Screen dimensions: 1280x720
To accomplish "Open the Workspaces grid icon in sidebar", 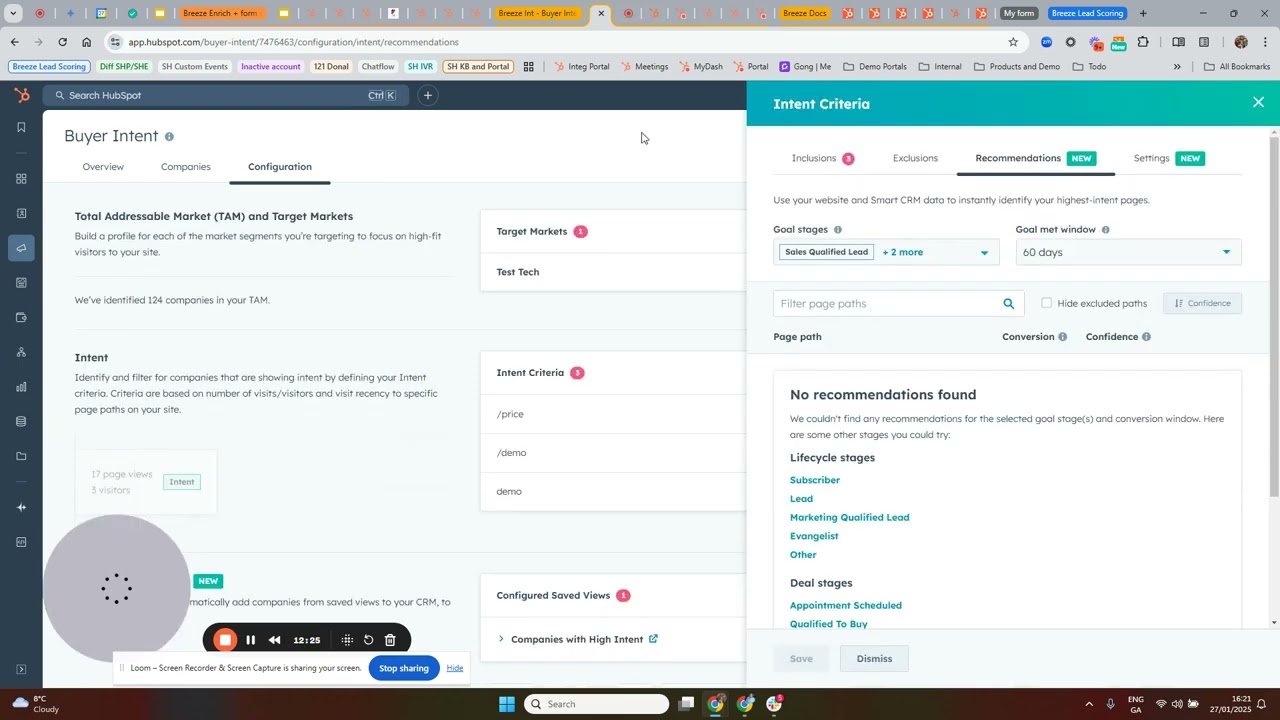I will pyautogui.click(x=21, y=179).
